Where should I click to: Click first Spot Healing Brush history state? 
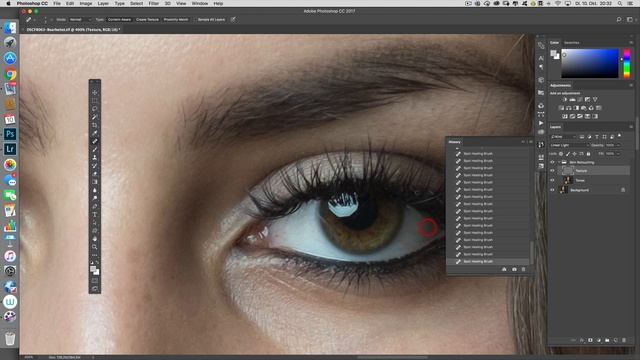[489, 153]
